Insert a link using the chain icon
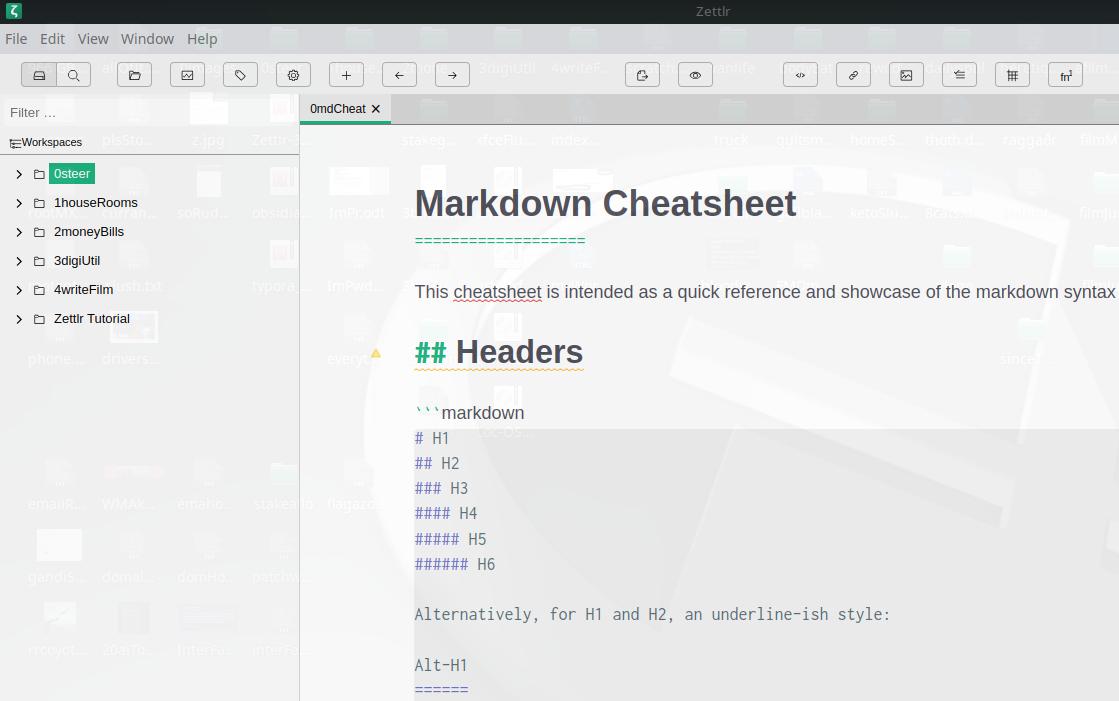Image resolution: width=1119 pixels, height=701 pixels. coord(854,75)
